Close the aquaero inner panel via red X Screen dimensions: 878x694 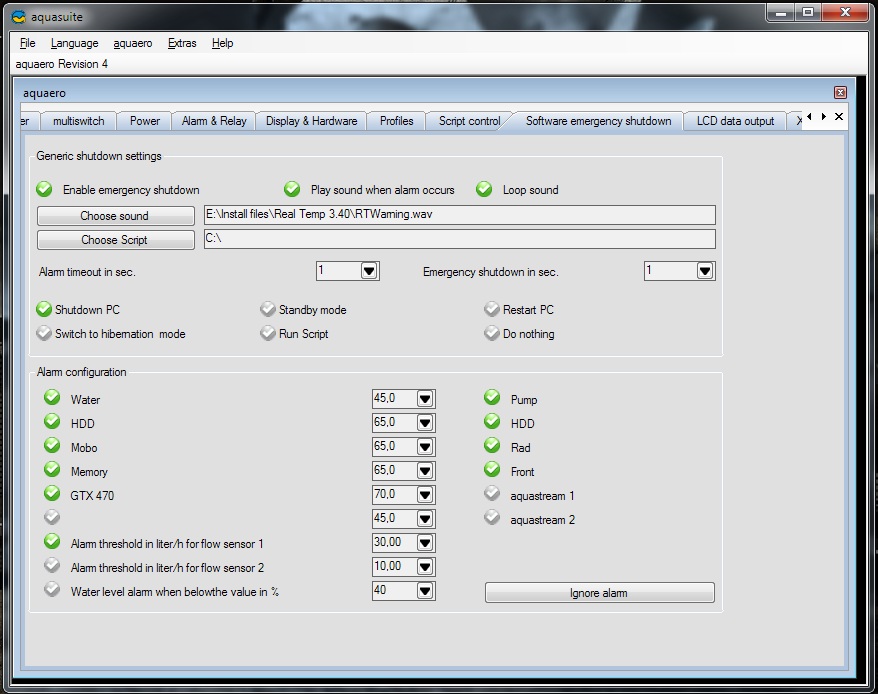(840, 92)
